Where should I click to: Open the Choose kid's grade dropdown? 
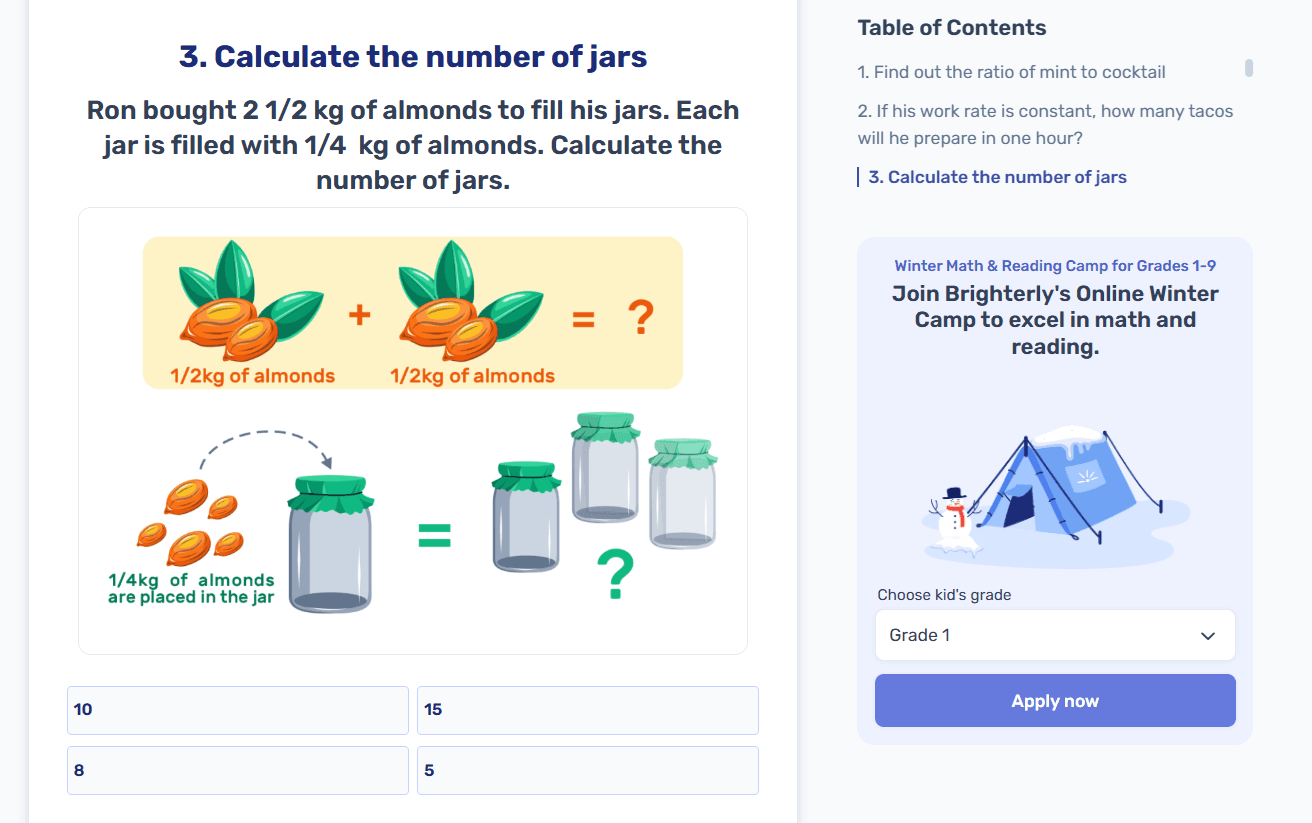(1054, 636)
